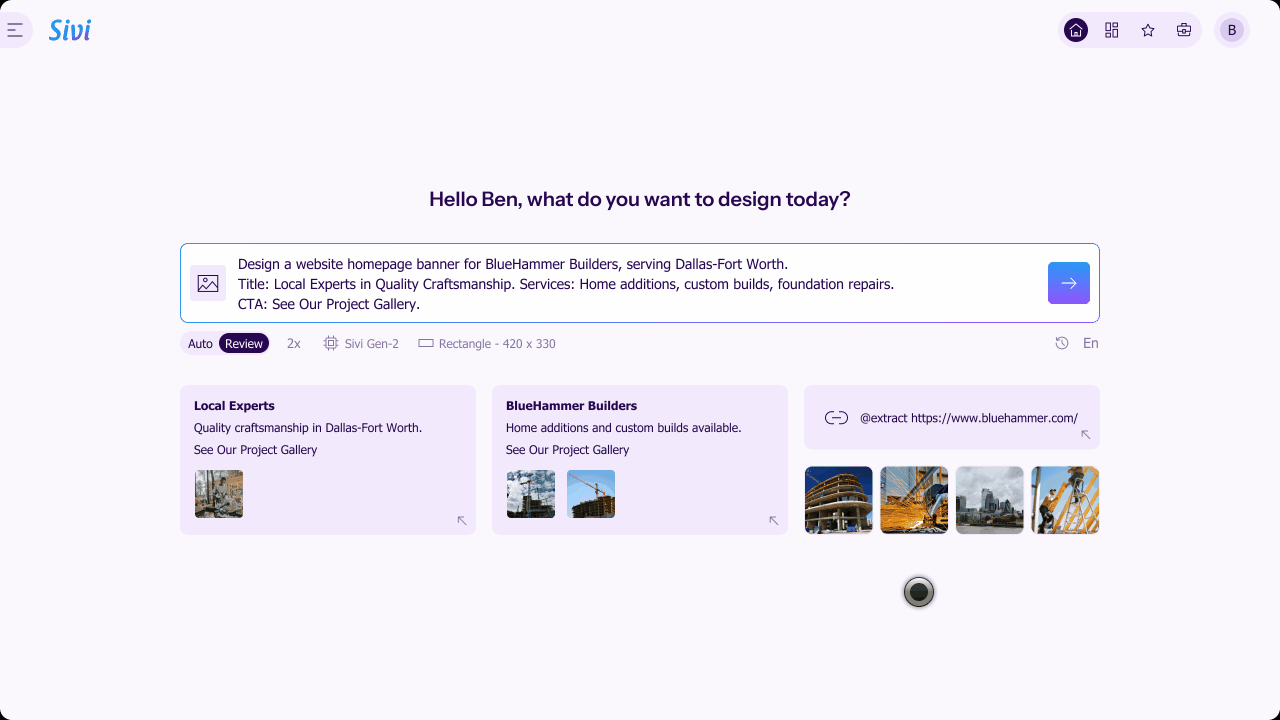Open the prompt history icon
Image resolution: width=1280 pixels, height=720 pixels.
click(x=1062, y=343)
